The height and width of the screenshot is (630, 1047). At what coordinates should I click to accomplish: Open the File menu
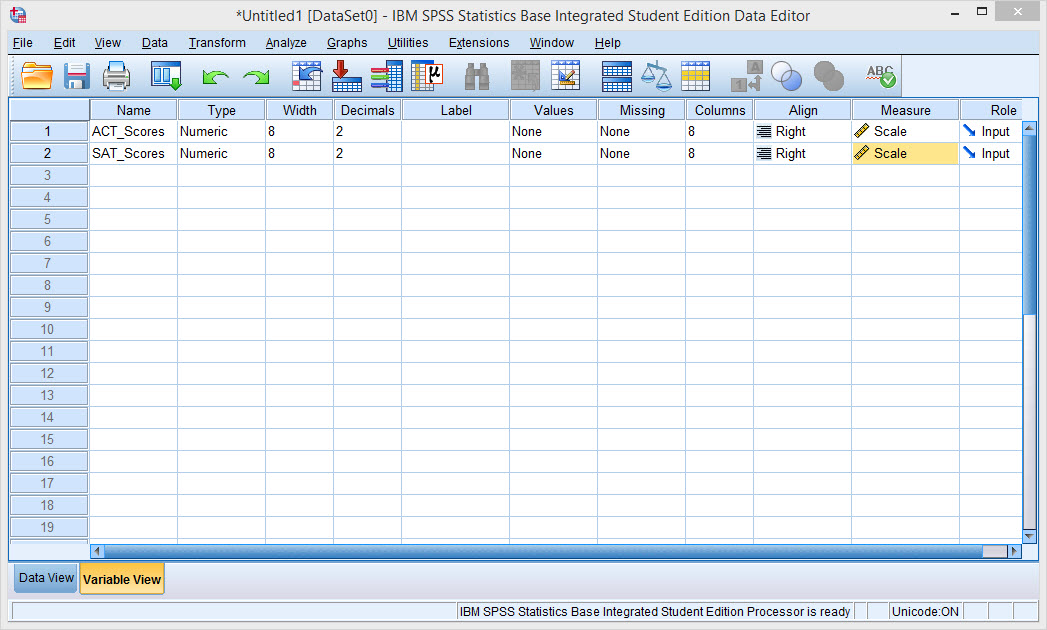click(x=23, y=43)
